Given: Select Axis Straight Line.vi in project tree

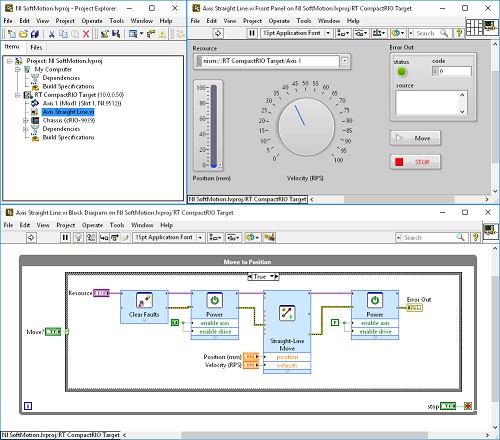Looking at the screenshot, I should tap(68, 112).
